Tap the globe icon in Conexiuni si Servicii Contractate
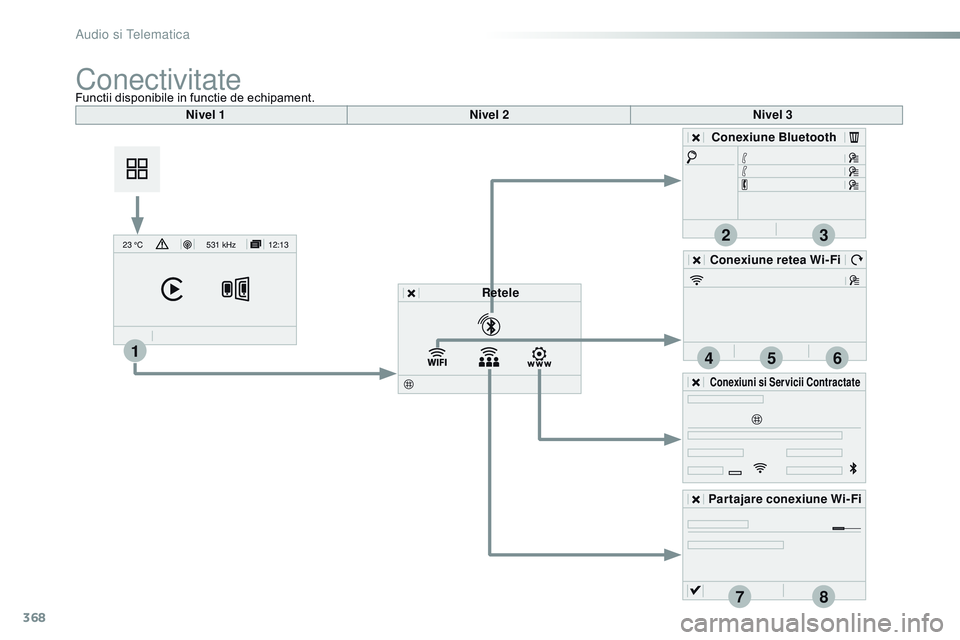The height and width of the screenshot is (640, 960). [757, 420]
